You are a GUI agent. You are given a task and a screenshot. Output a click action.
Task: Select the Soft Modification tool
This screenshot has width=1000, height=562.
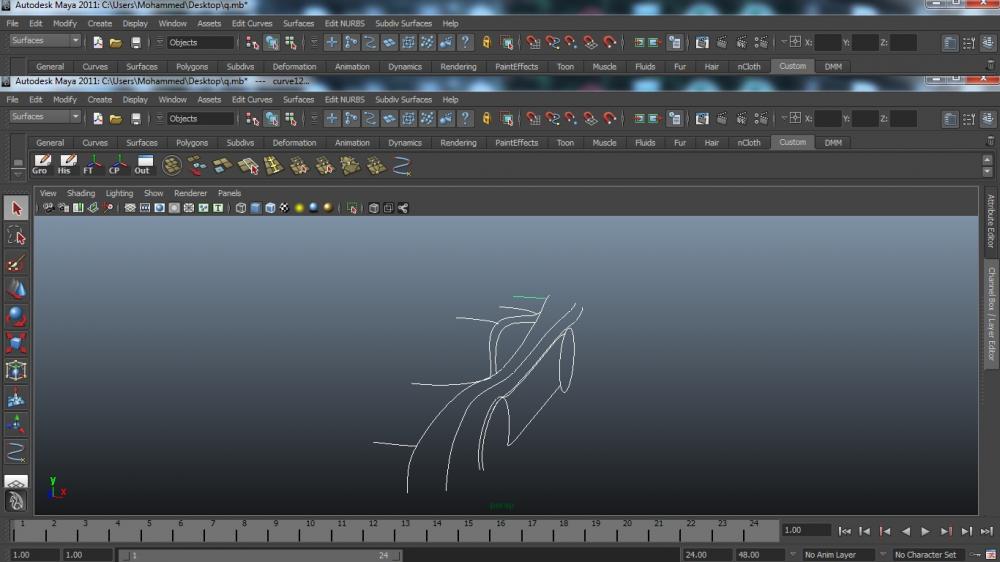click(x=16, y=398)
